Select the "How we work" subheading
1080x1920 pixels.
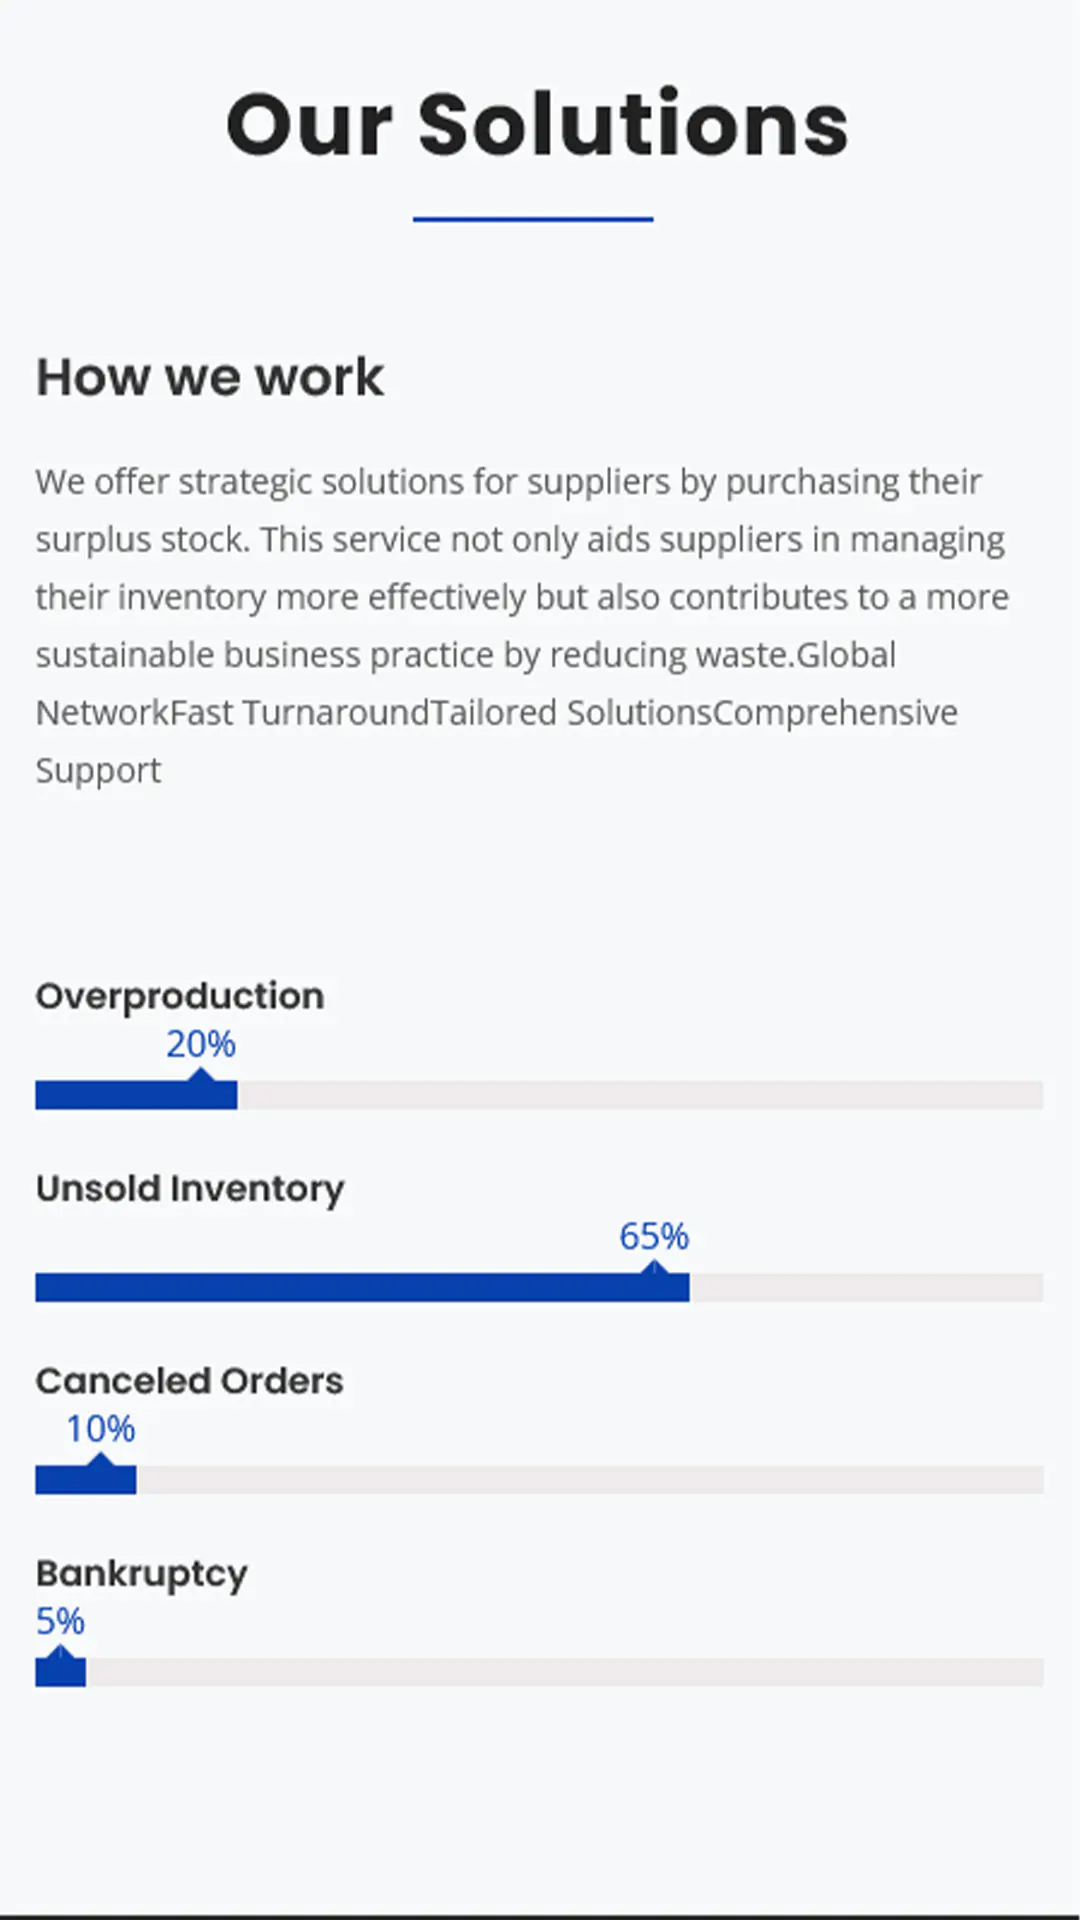pos(210,377)
